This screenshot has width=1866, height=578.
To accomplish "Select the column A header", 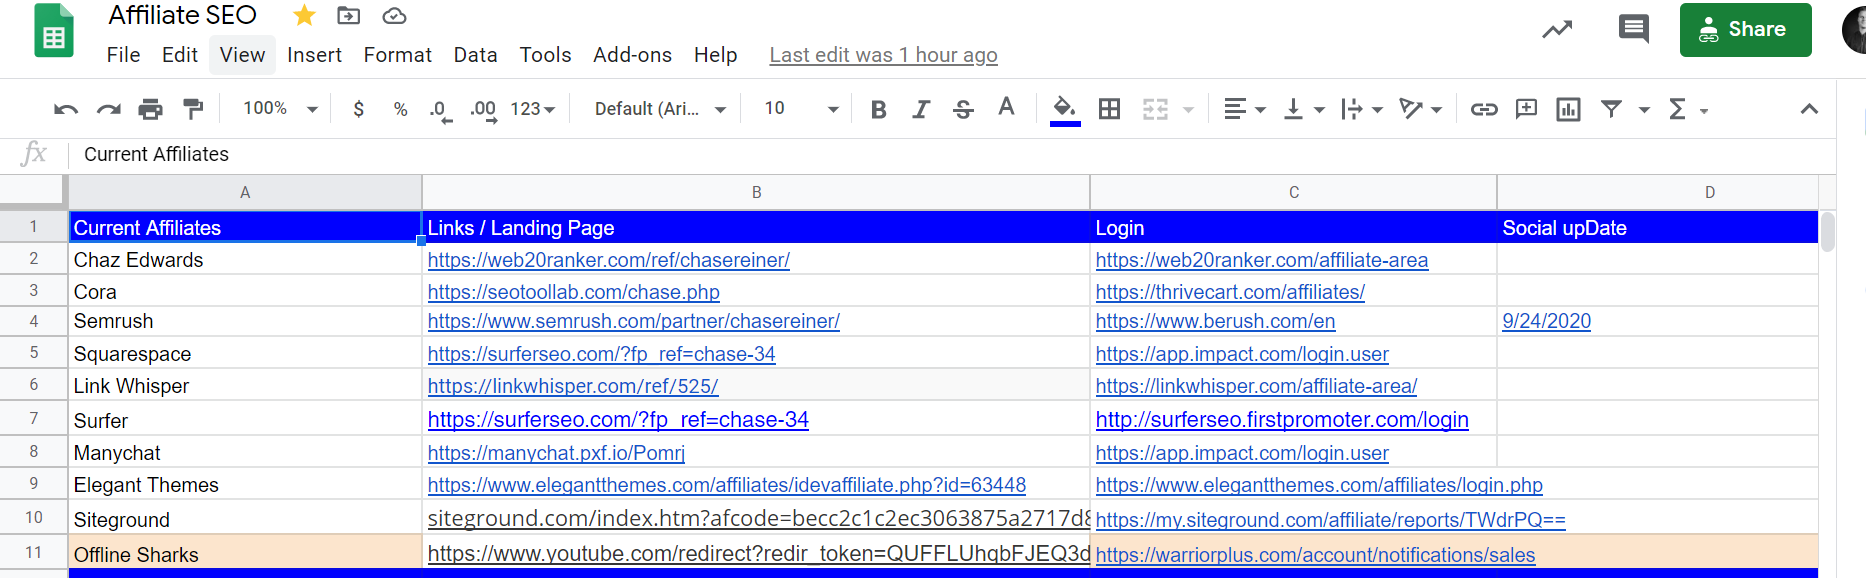I will click(x=245, y=192).
